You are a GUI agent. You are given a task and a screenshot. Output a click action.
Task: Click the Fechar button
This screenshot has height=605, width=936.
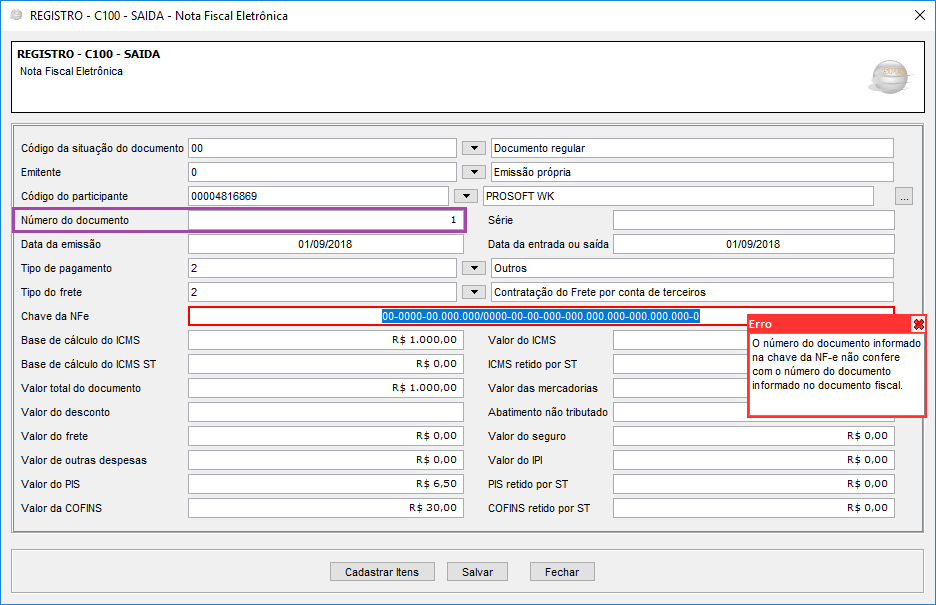[562, 572]
